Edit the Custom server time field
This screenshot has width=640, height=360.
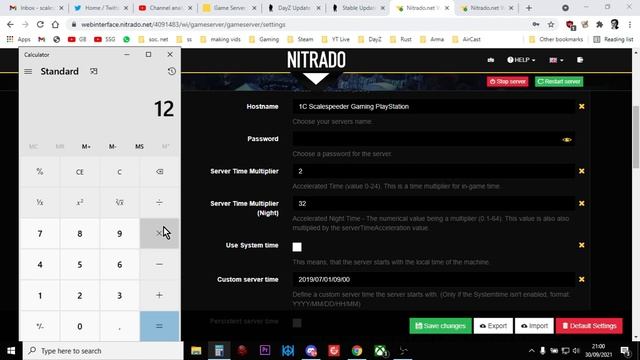[433, 279]
